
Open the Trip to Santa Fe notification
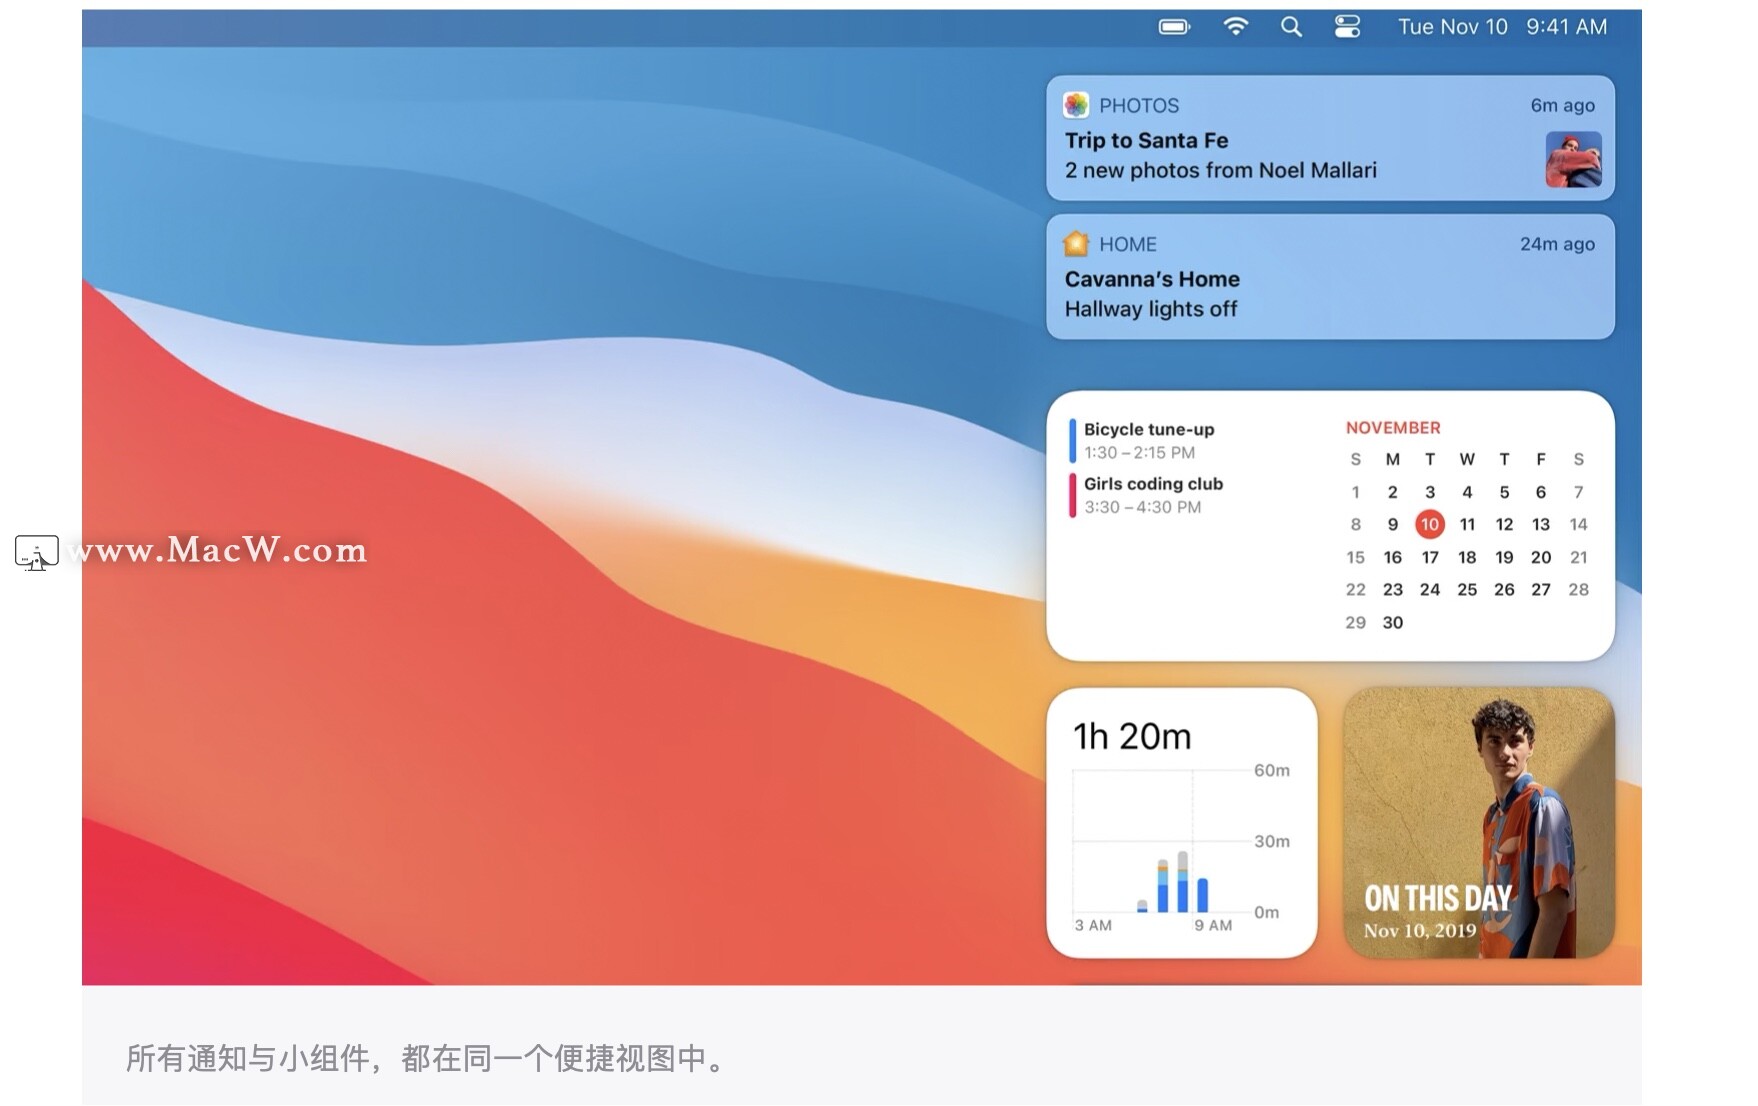pos(1330,138)
